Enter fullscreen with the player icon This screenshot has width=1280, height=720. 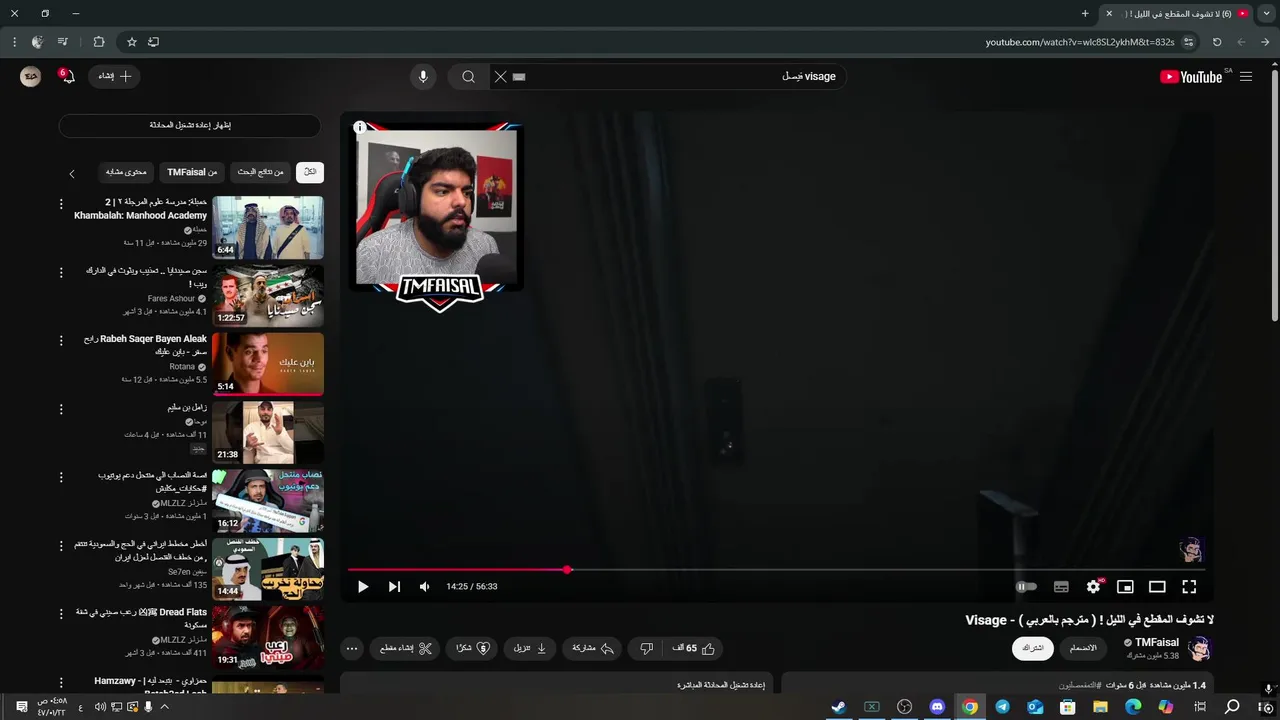coord(1189,587)
